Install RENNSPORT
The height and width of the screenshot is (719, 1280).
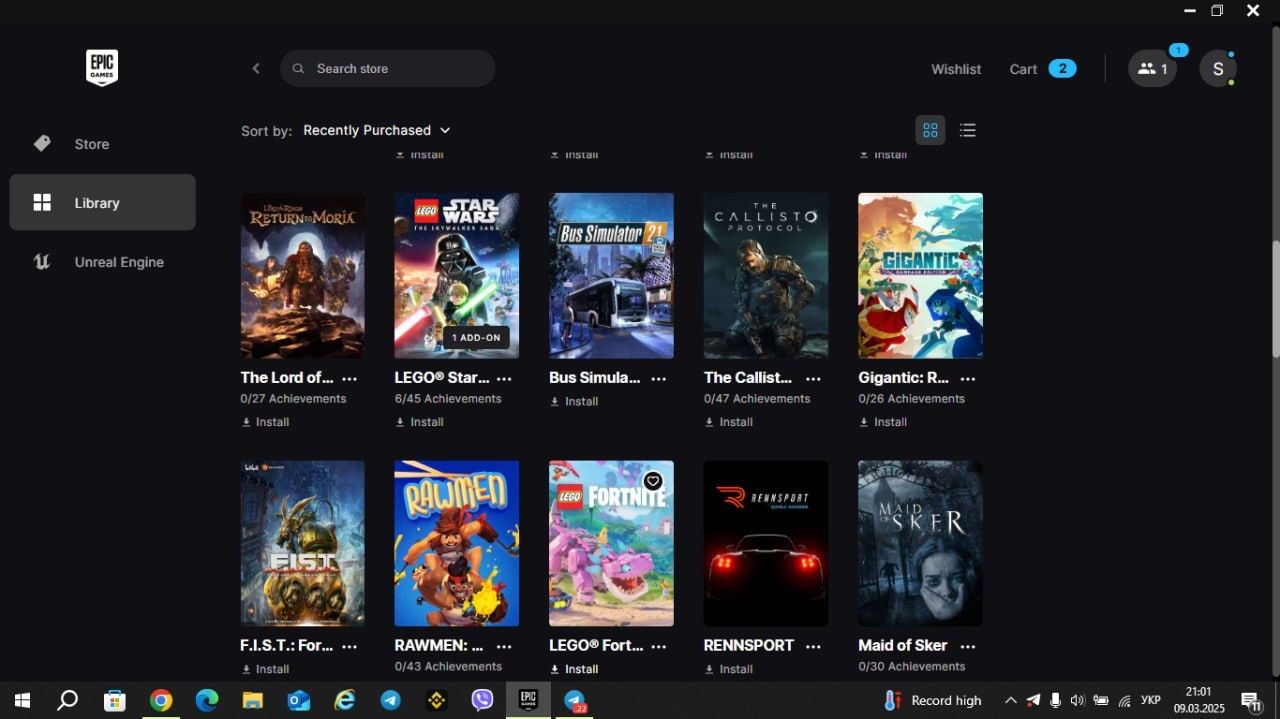pyautogui.click(x=729, y=669)
